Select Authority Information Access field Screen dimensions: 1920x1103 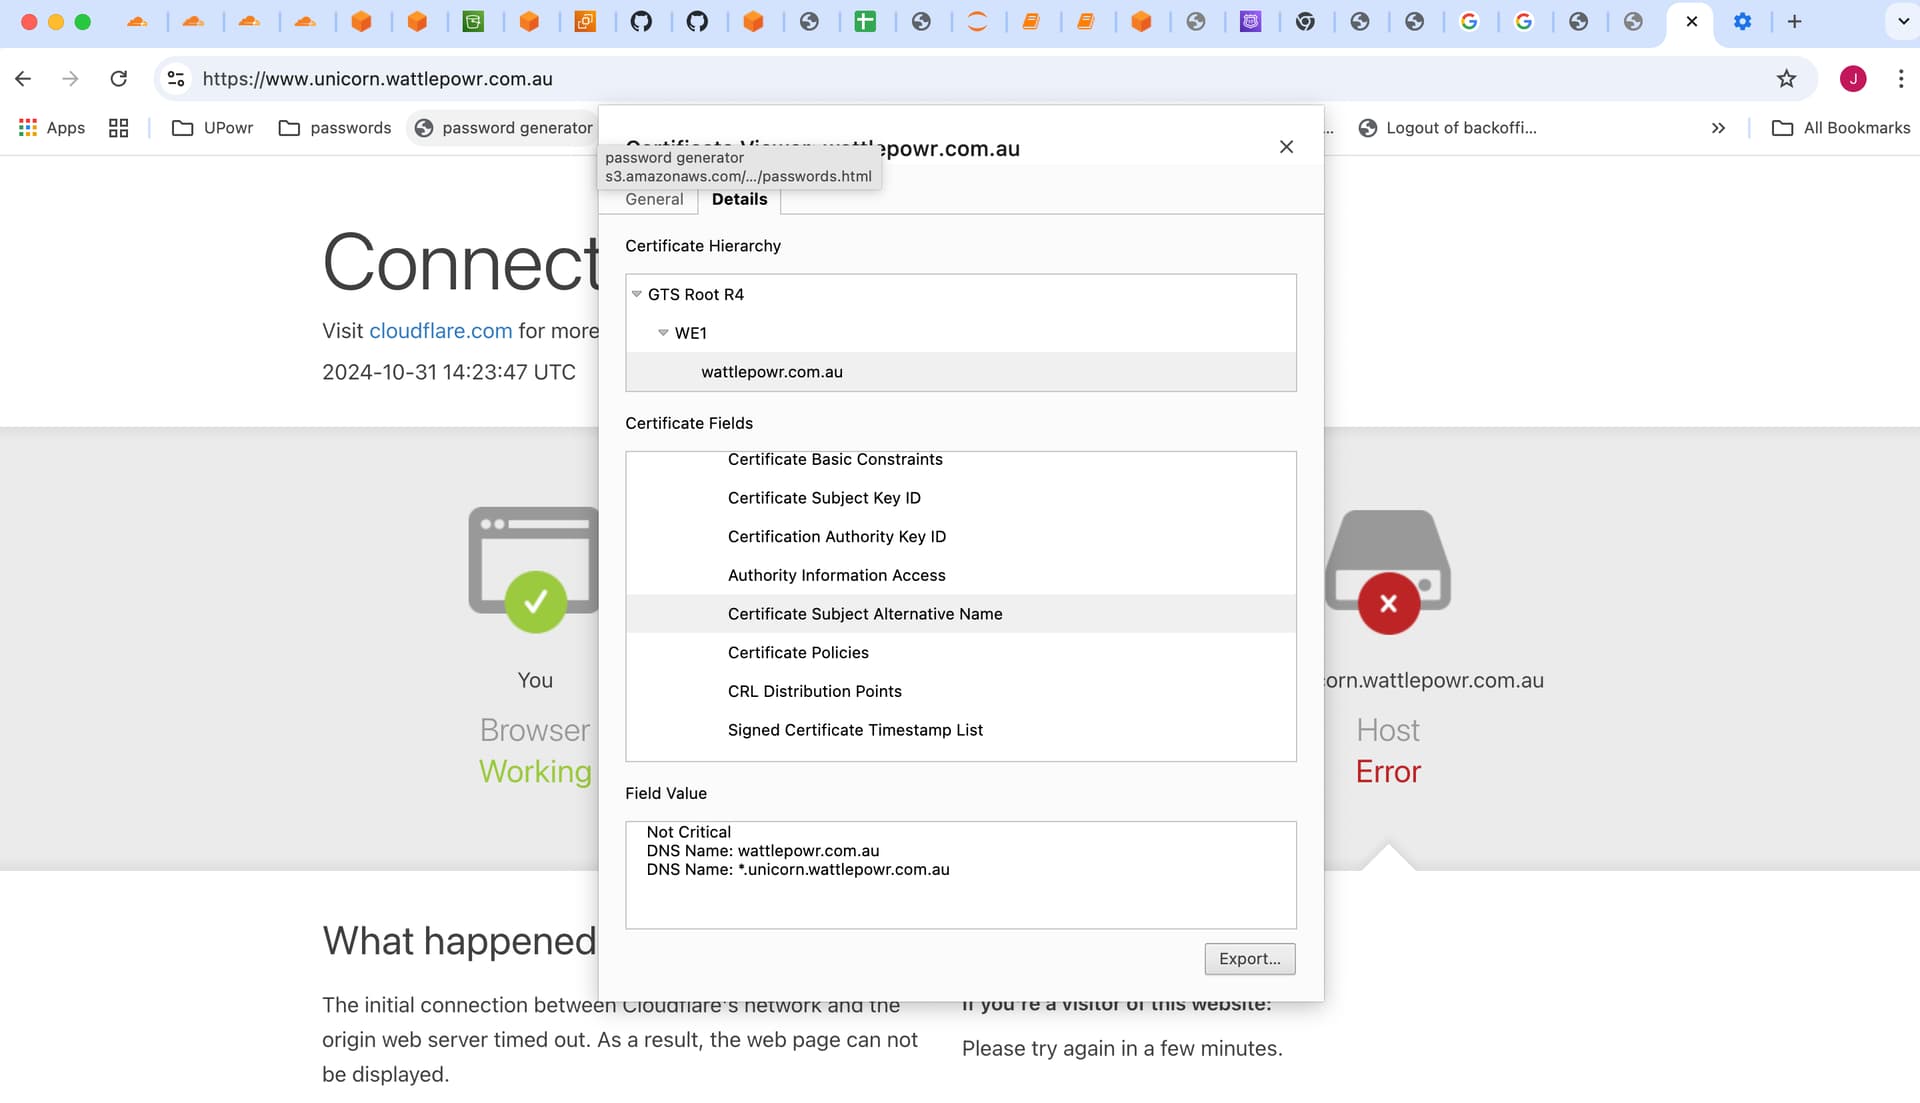(x=960, y=576)
